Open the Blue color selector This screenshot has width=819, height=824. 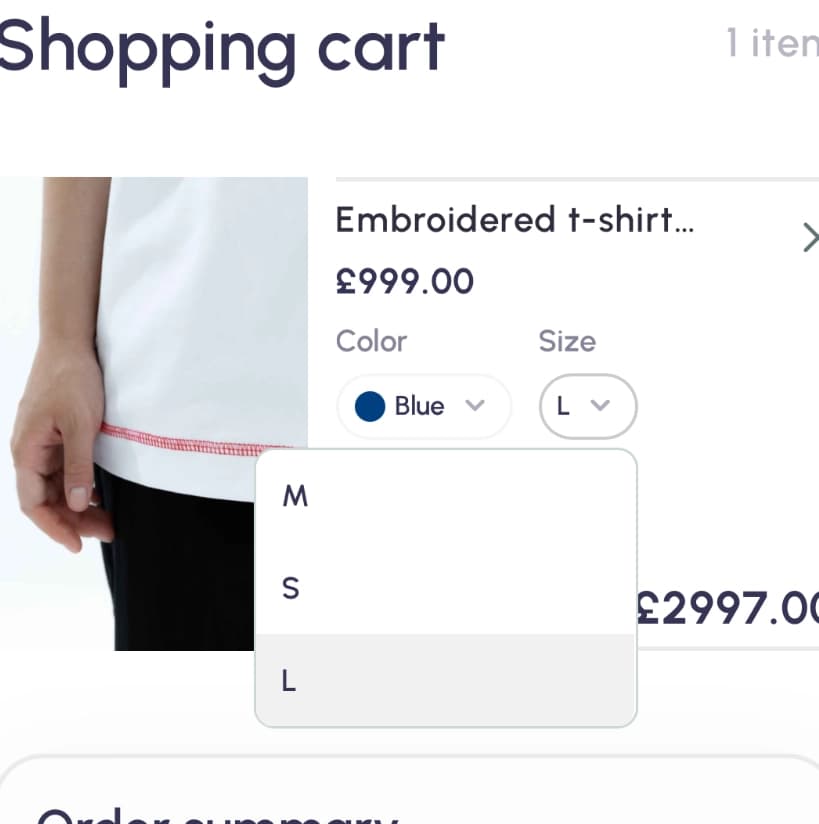[423, 406]
